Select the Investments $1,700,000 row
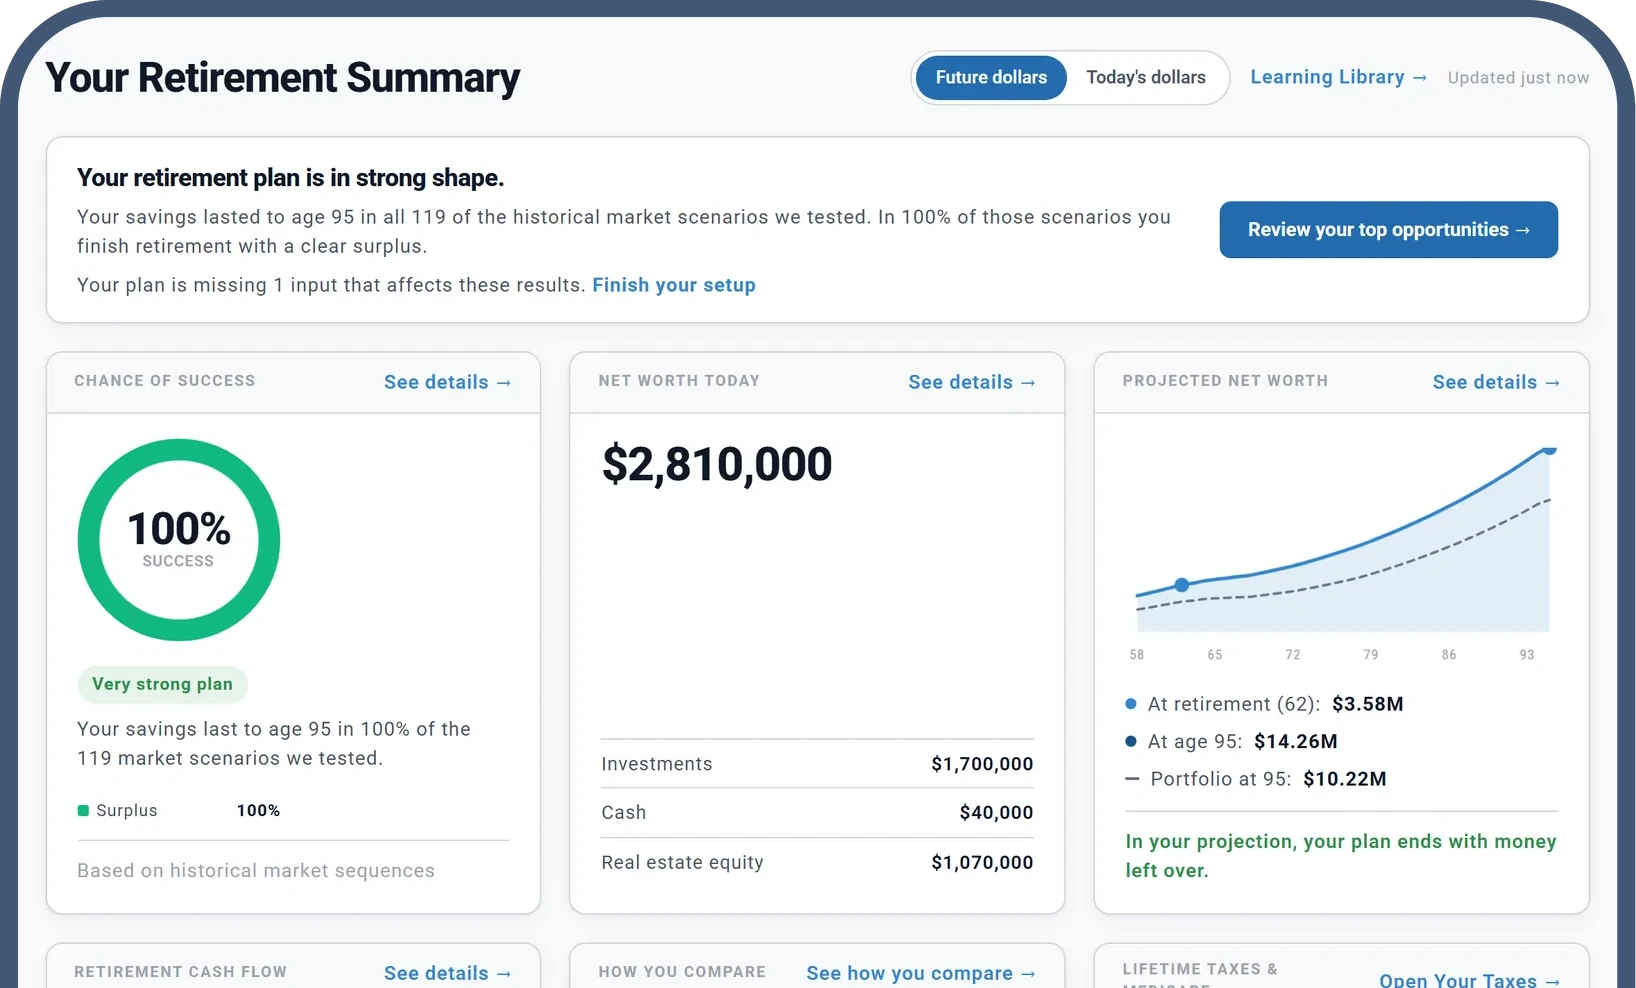The width and height of the screenshot is (1636, 988). click(x=817, y=764)
